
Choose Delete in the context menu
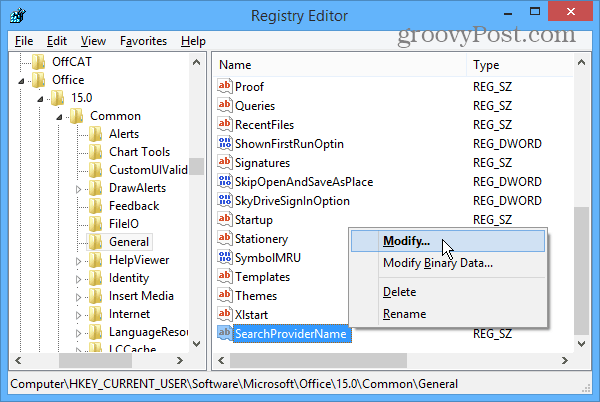(x=448, y=292)
